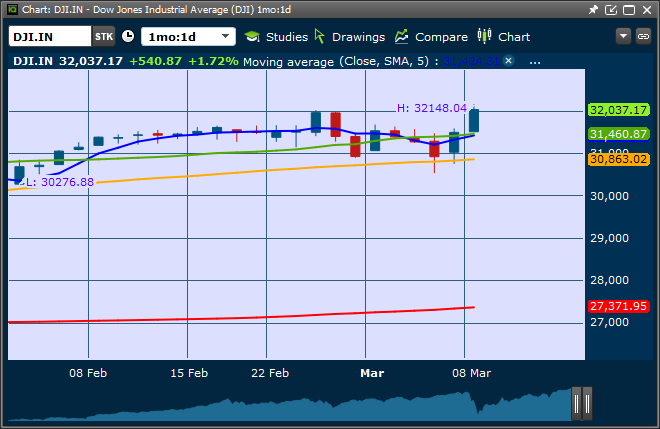Click the latest candlestick near 08 Mar
This screenshot has height=429, width=660.
tap(474, 120)
